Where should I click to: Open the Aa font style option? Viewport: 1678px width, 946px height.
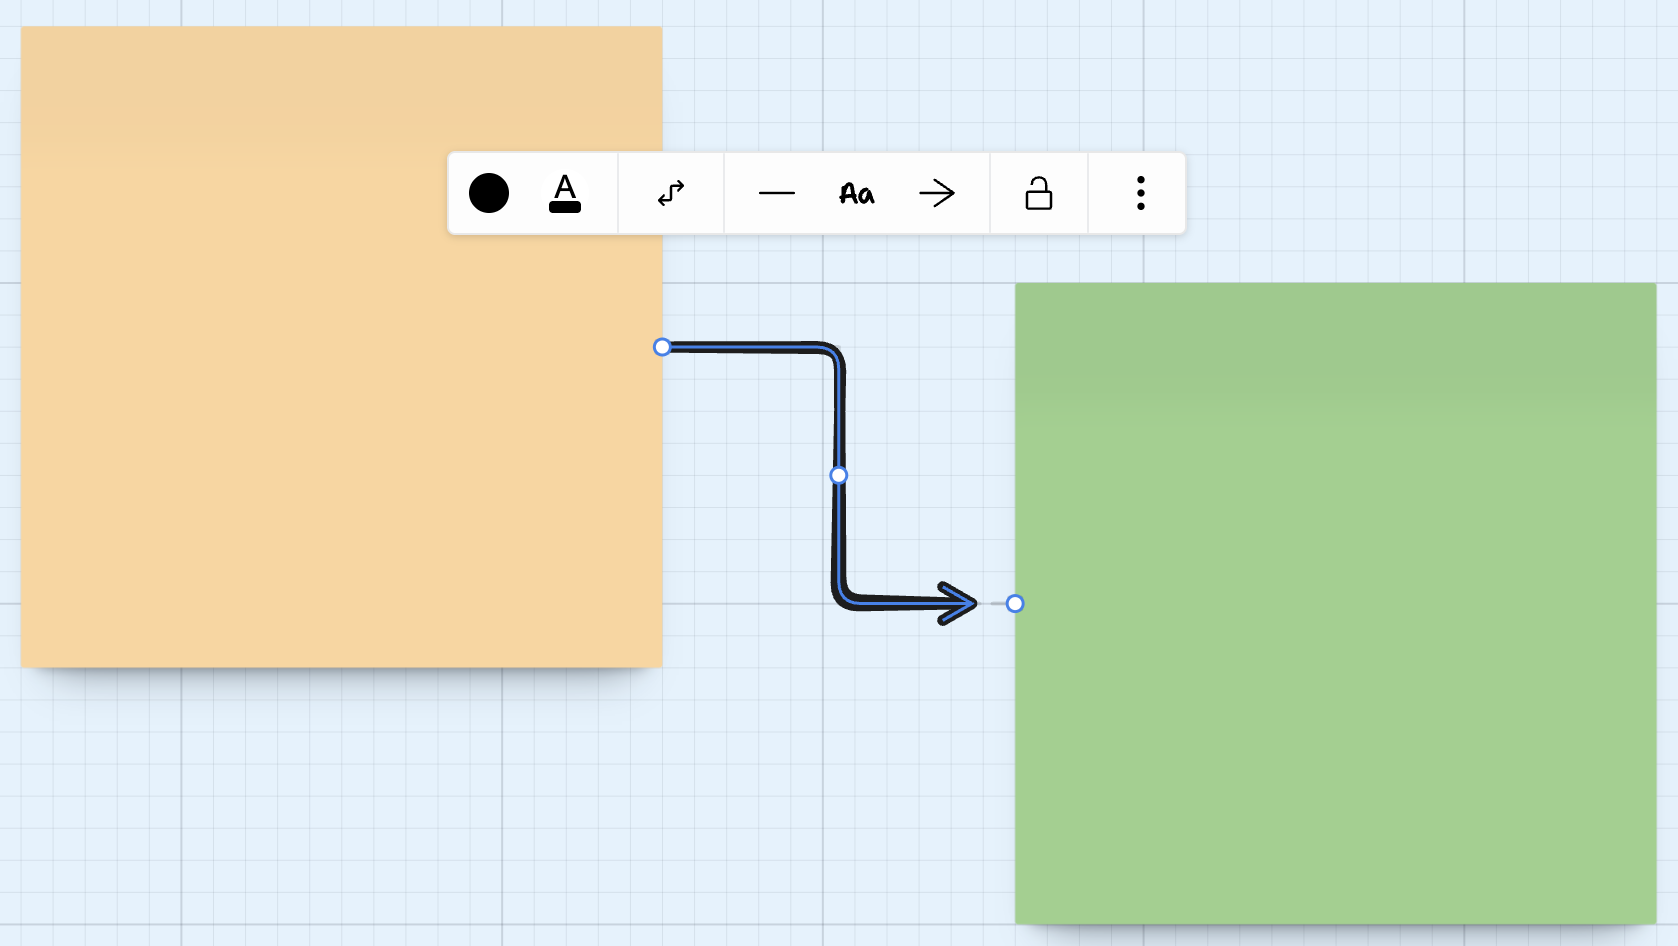(857, 193)
